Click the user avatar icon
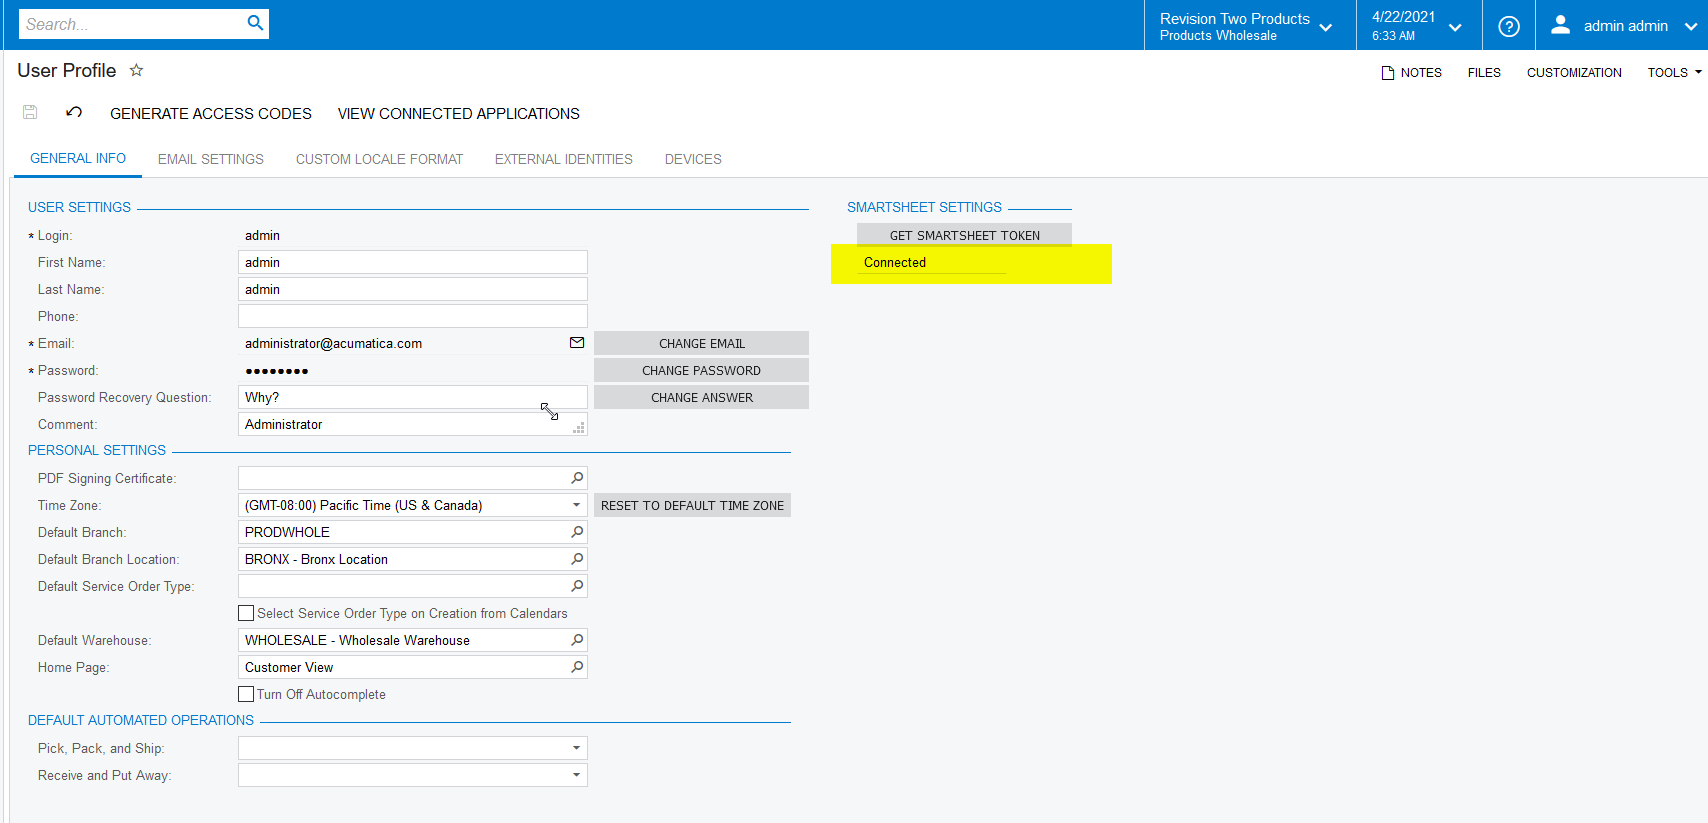This screenshot has height=823, width=1708. 1560,25
